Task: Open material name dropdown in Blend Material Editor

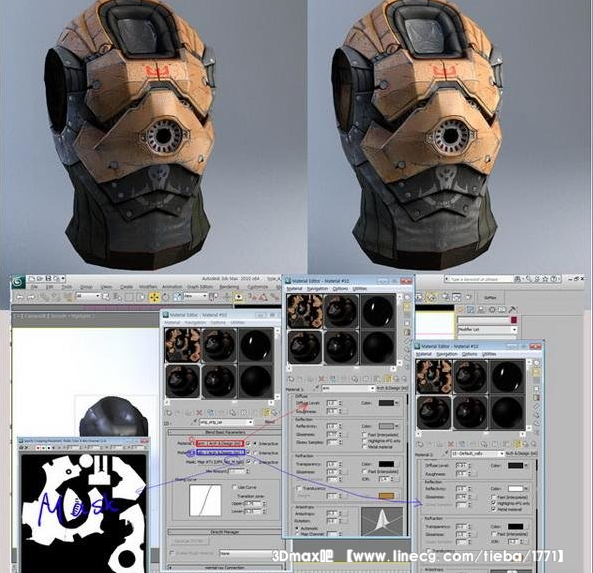Action: pyautogui.click(x=226, y=422)
